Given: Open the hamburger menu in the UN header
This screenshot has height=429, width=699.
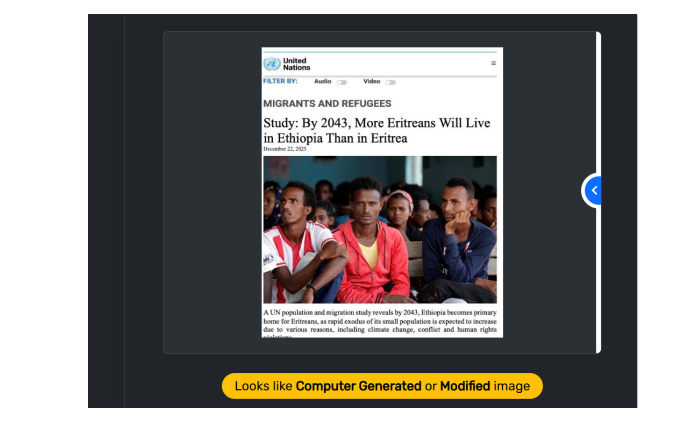Looking at the screenshot, I should click(493, 63).
